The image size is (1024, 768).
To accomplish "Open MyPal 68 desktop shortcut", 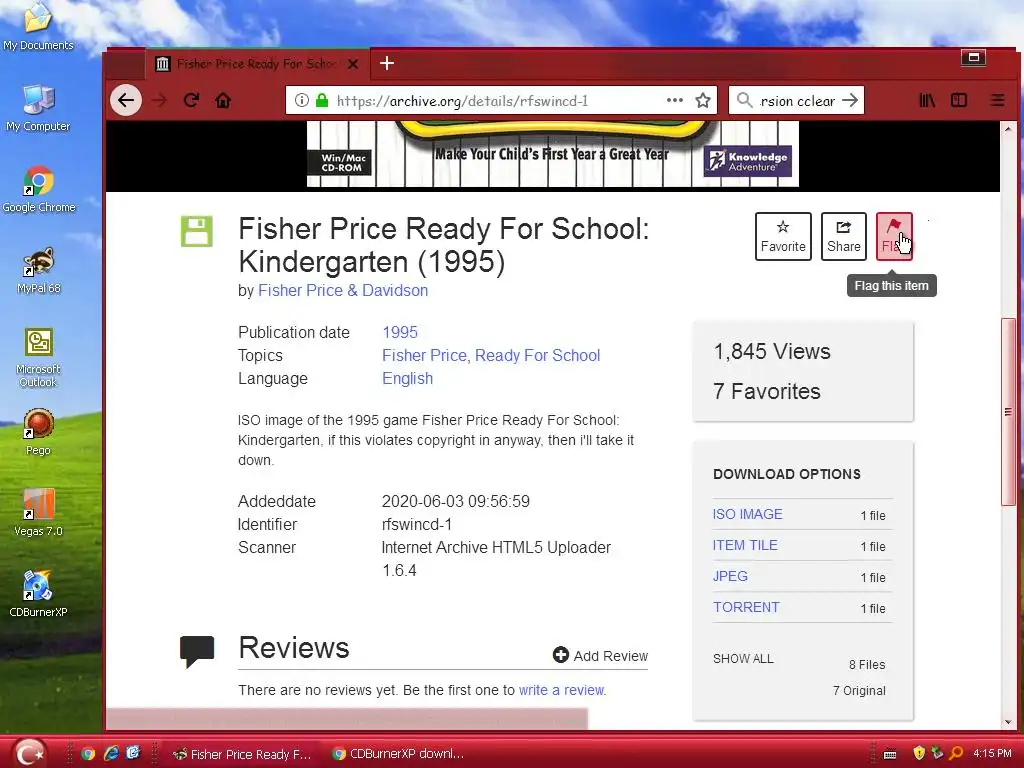I will tap(39, 270).
